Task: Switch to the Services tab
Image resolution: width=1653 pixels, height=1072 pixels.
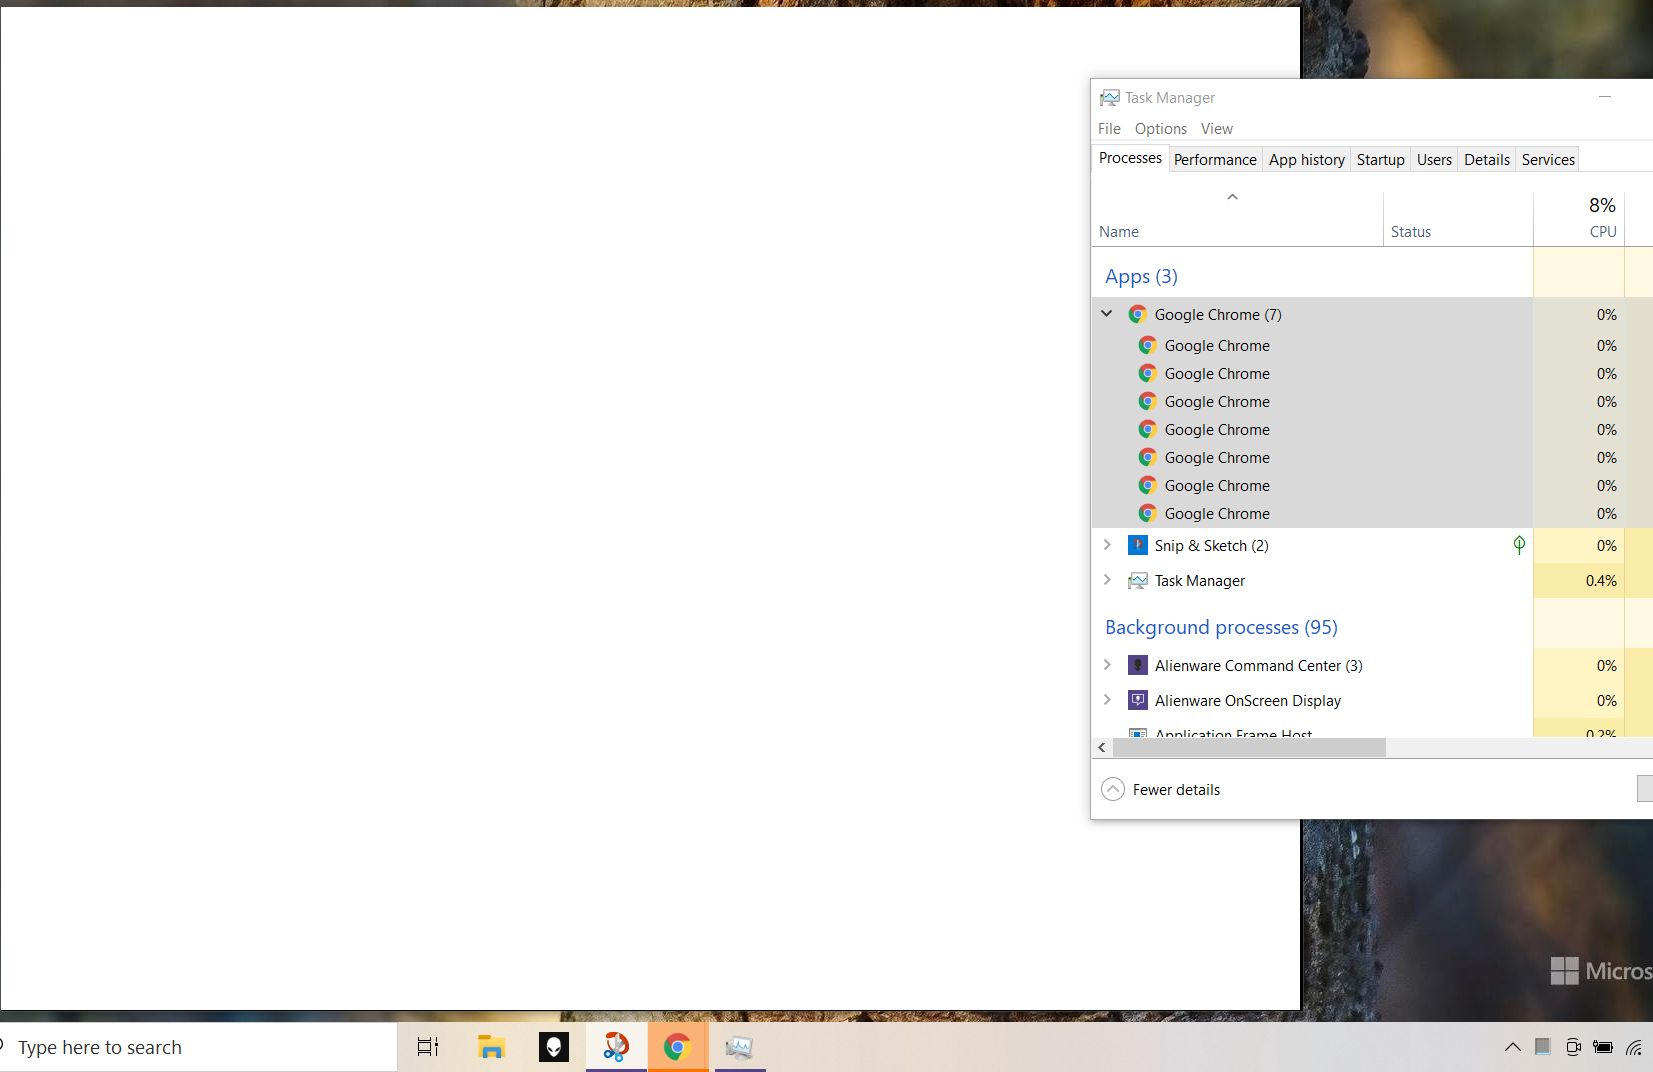Action: 1548,160
